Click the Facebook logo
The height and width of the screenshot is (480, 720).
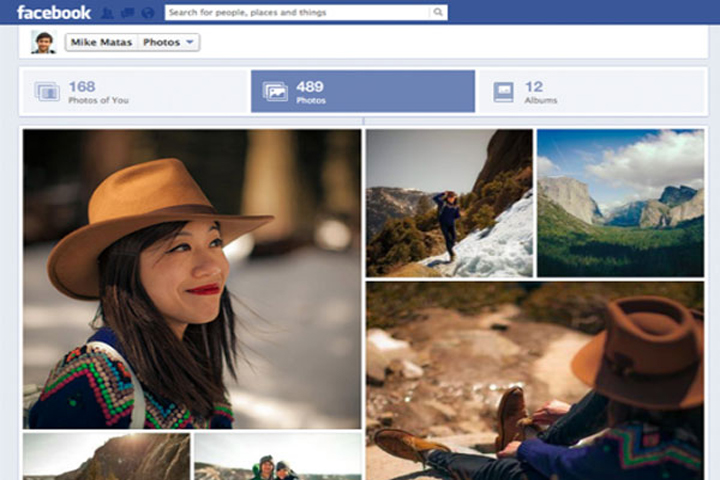[x=53, y=13]
